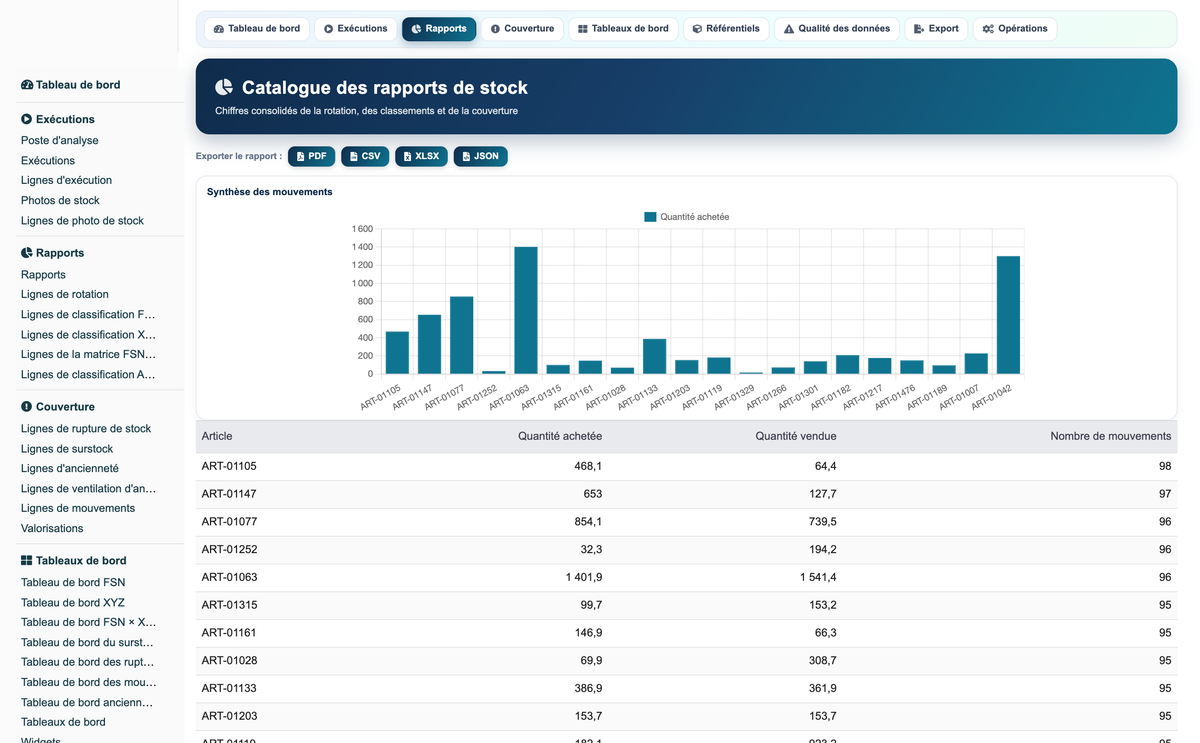Open Valorisations in the sidebar
The image size is (1200, 743).
[x=52, y=529]
